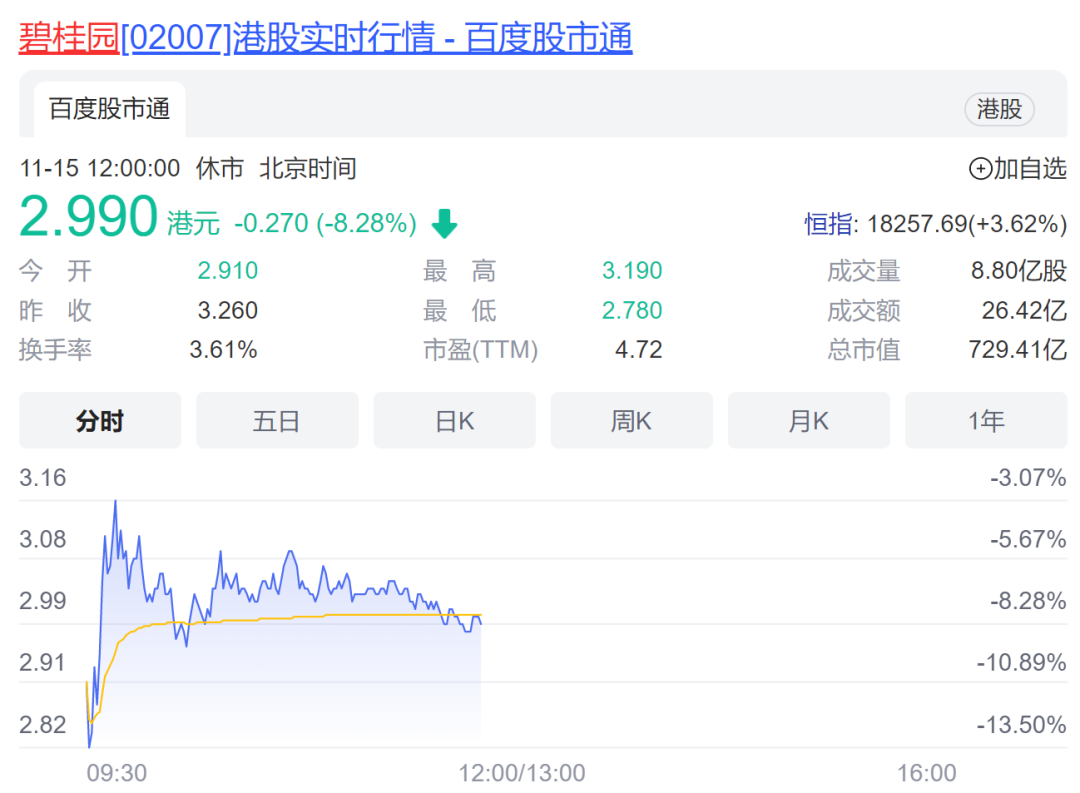Select the 月K monthly chart

pos(808,421)
